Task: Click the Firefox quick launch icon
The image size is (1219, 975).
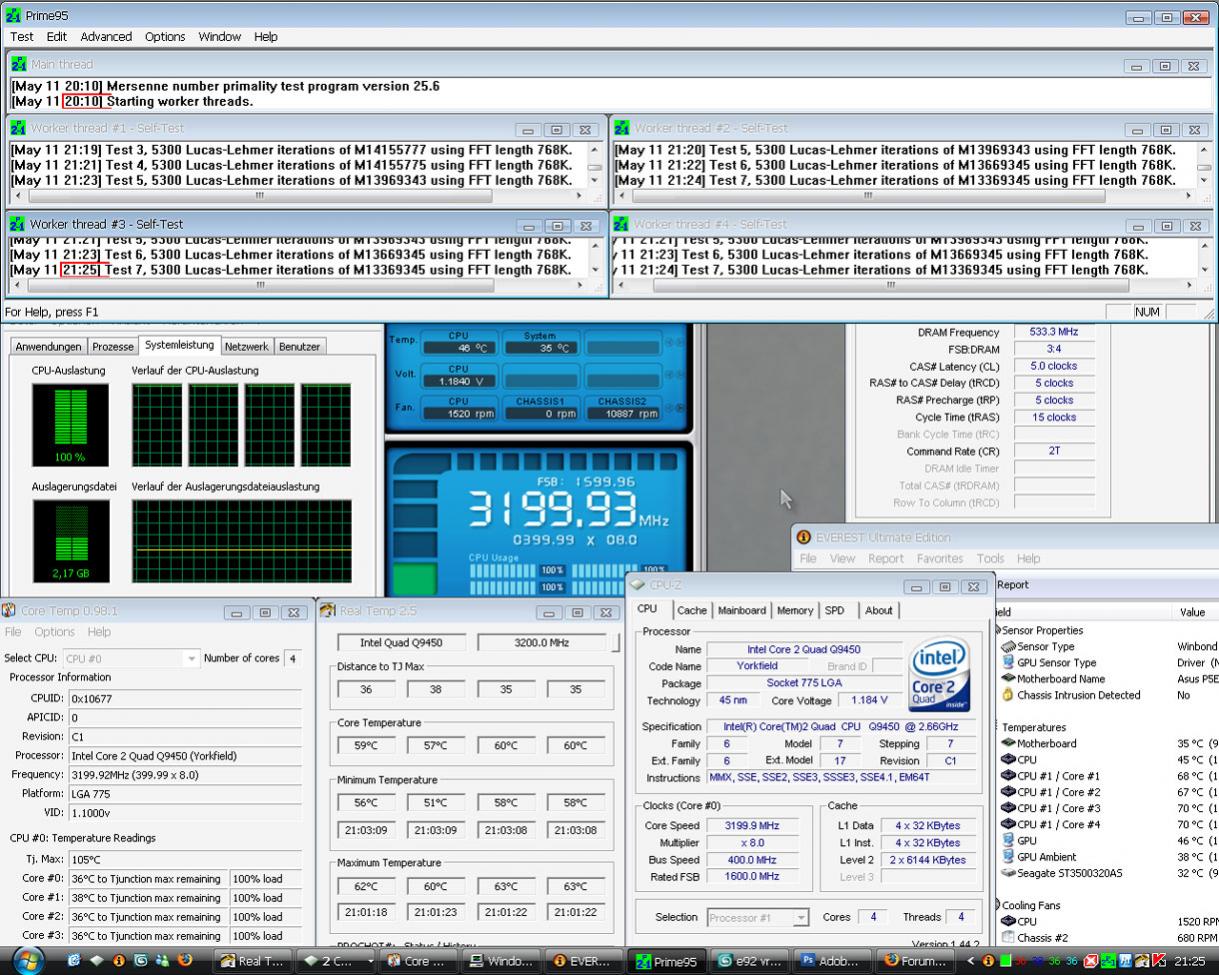Action: tap(183, 962)
